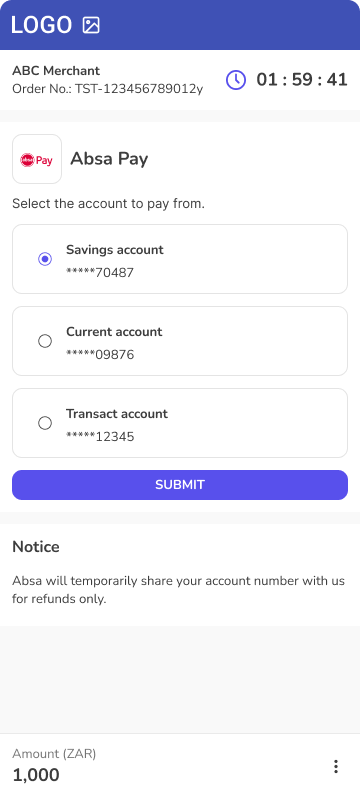Click the Order No. TST-123456789012y text
This screenshot has width=360, height=800.
coord(108,89)
